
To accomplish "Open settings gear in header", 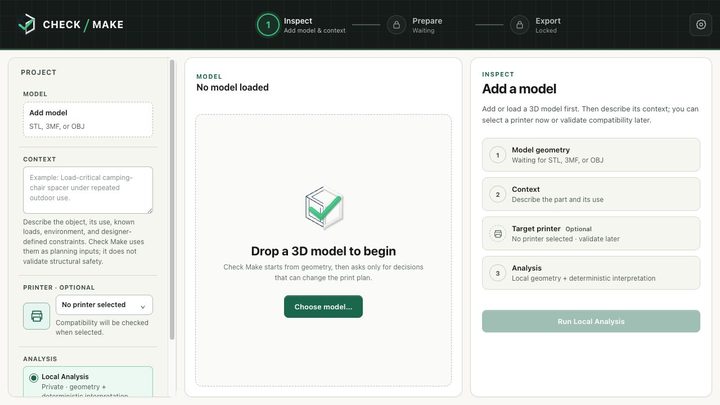I will pyautogui.click(x=701, y=24).
